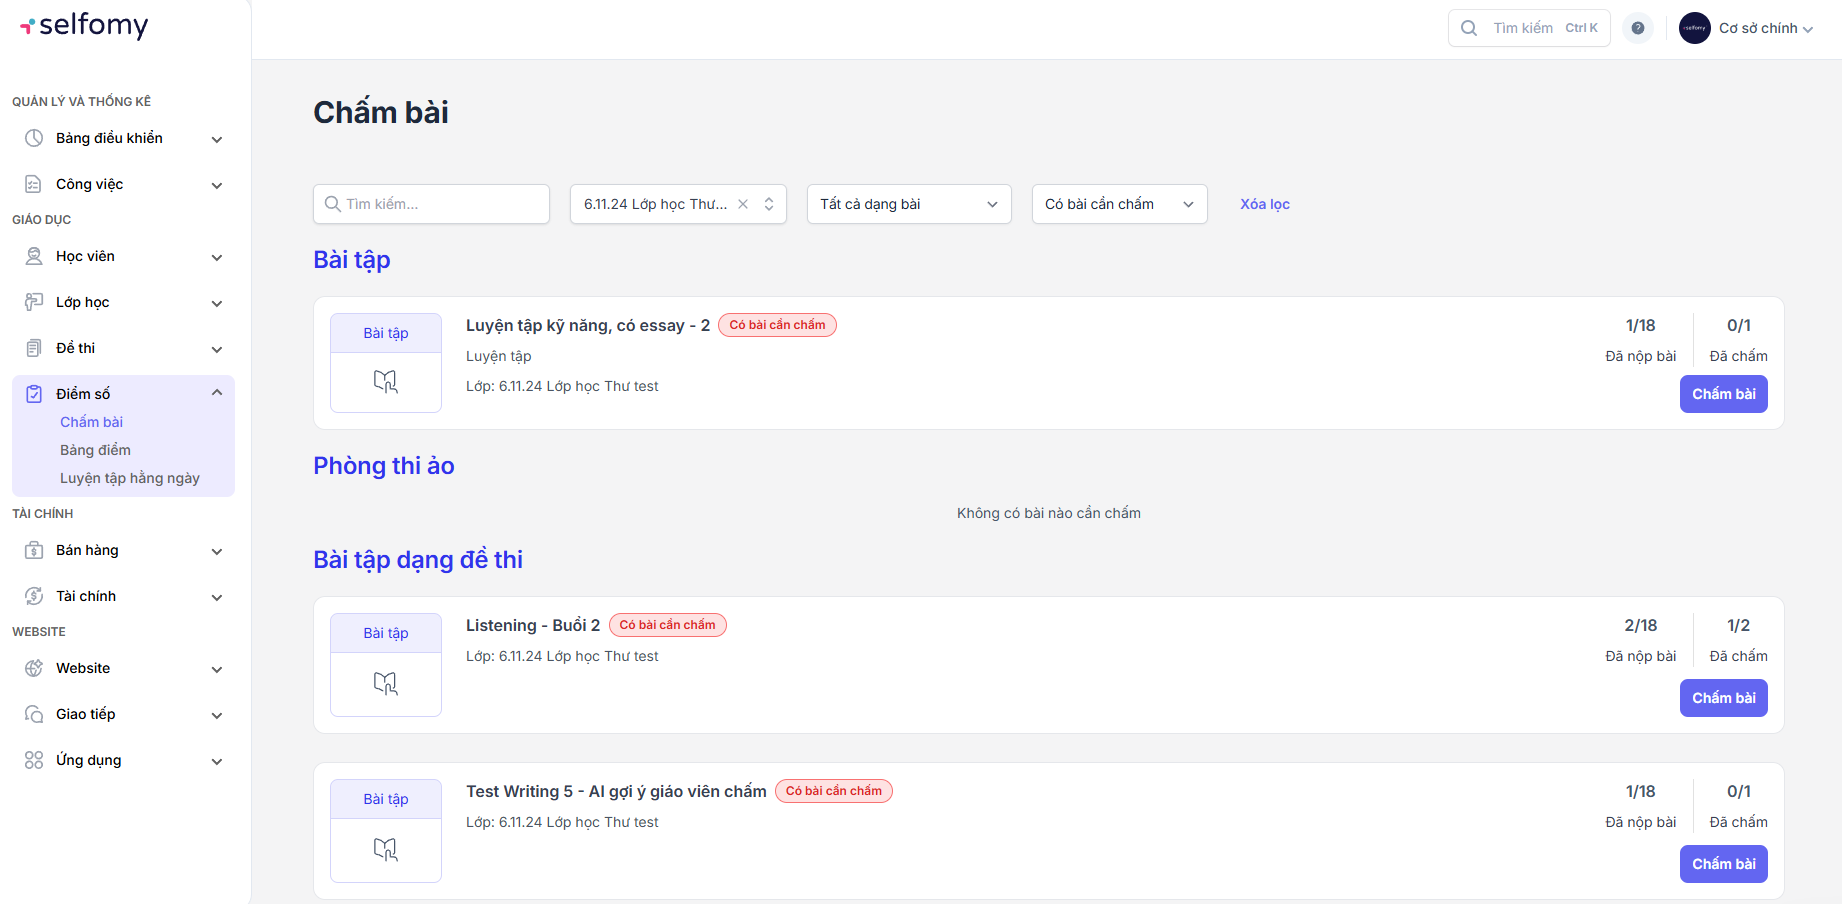Collapse the Điểm số menu section
Screen dimensions: 1842x904
pyautogui.click(x=217, y=393)
